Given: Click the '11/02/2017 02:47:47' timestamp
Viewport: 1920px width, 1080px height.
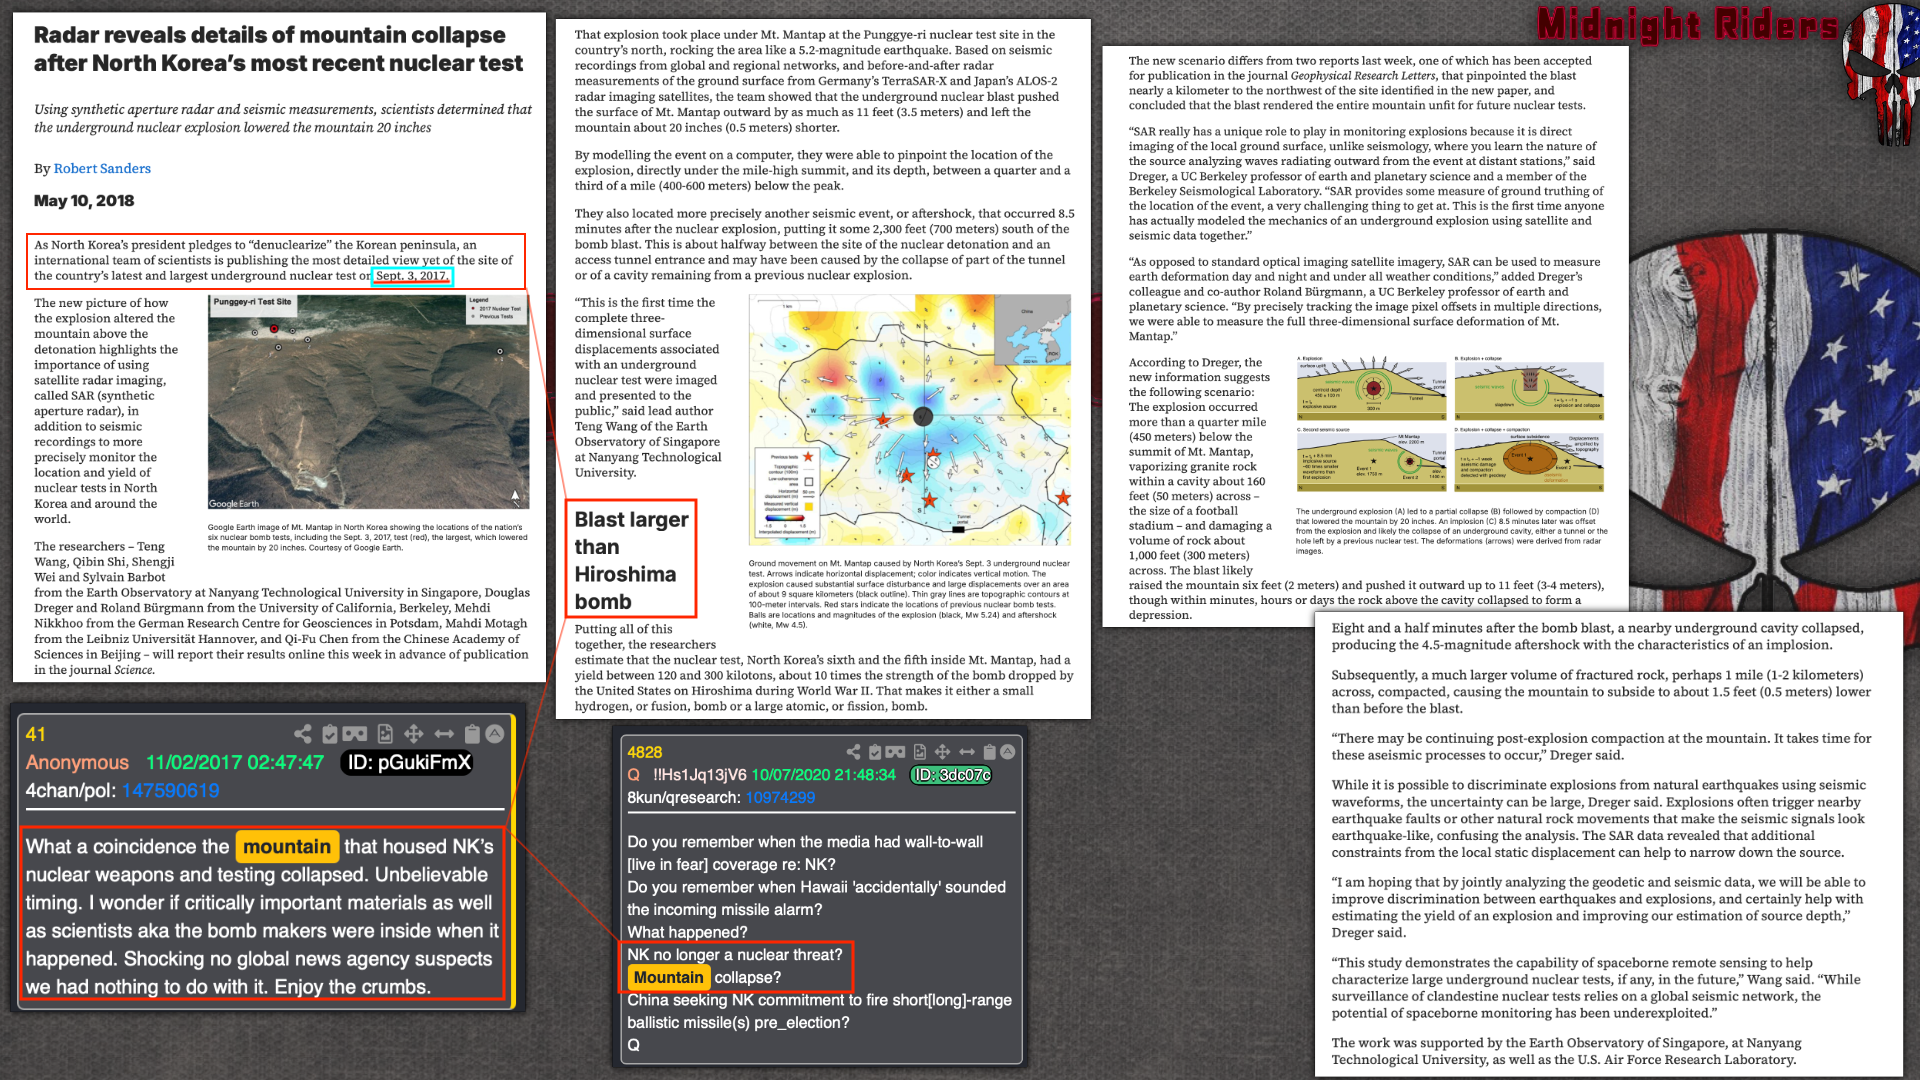Looking at the screenshot, I should pos(235,763).
